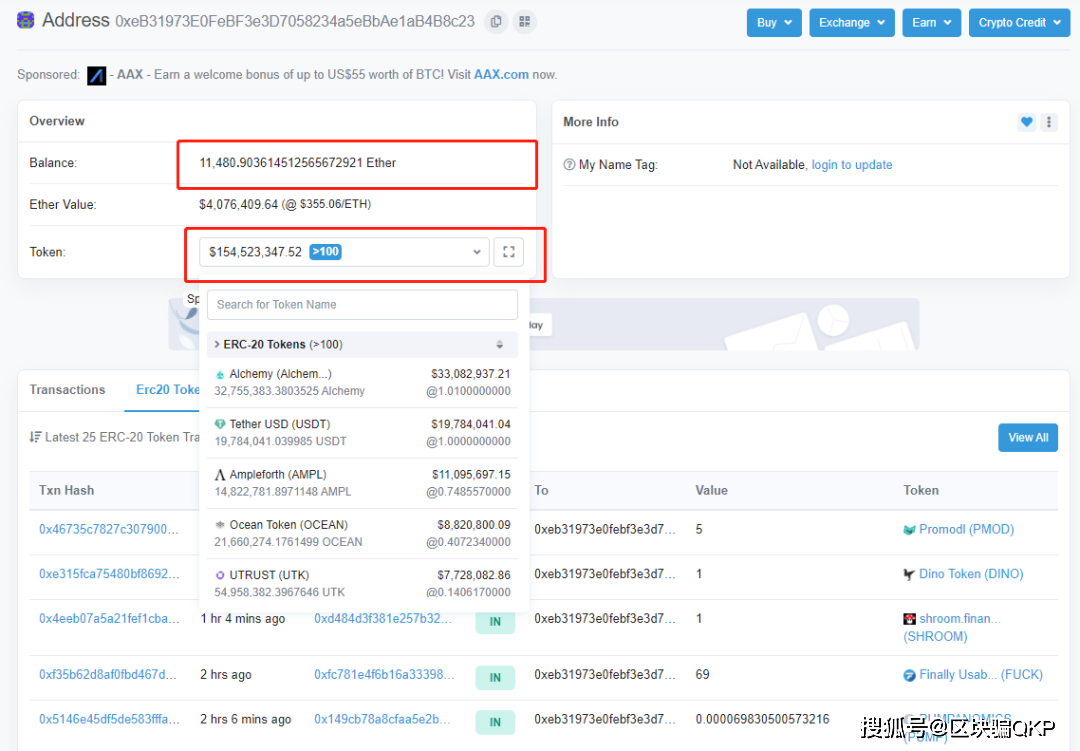1080x751 pixels.
Task: Open transaction hash 0x5146e45df5de583fffa
Action: (109, 719)
